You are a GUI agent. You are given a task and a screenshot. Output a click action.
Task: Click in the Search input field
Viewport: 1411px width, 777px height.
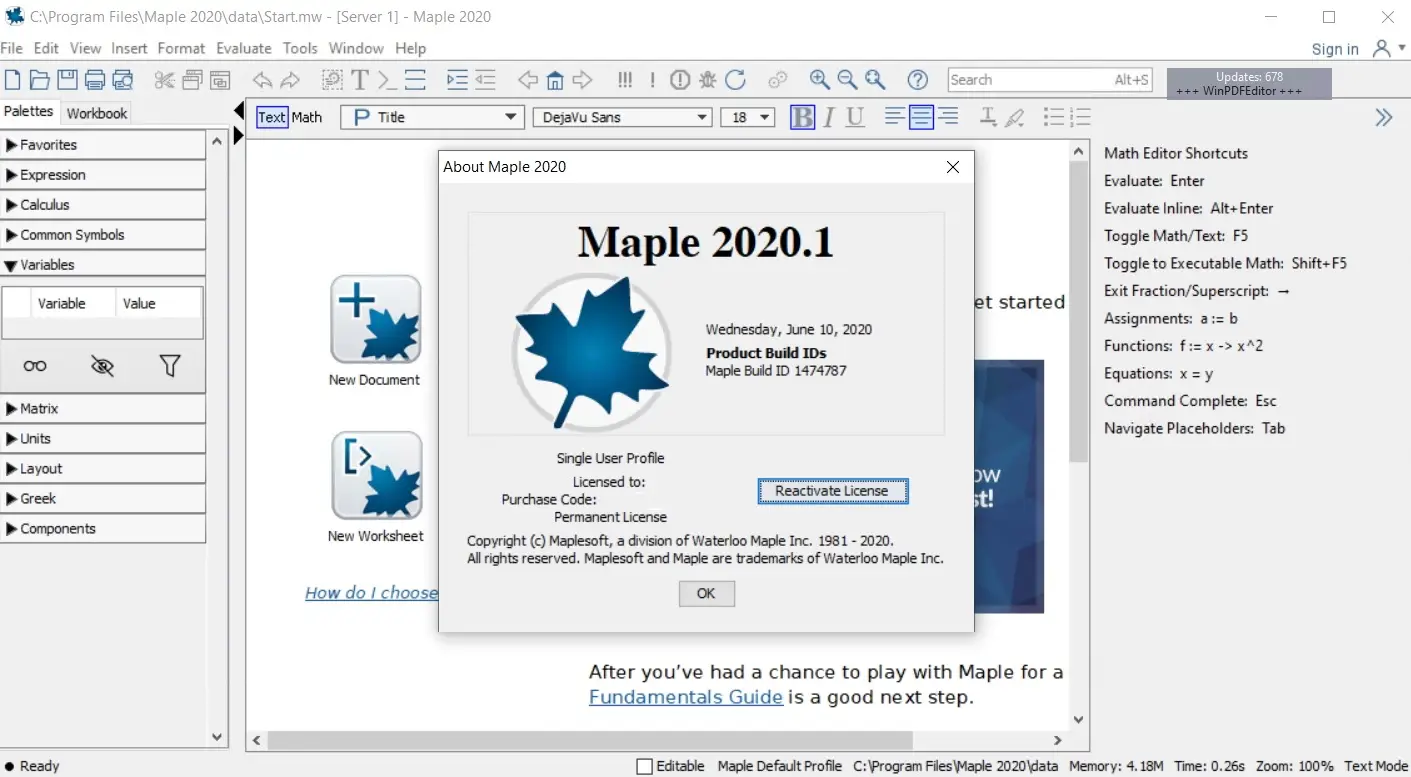pos(1049,80)
